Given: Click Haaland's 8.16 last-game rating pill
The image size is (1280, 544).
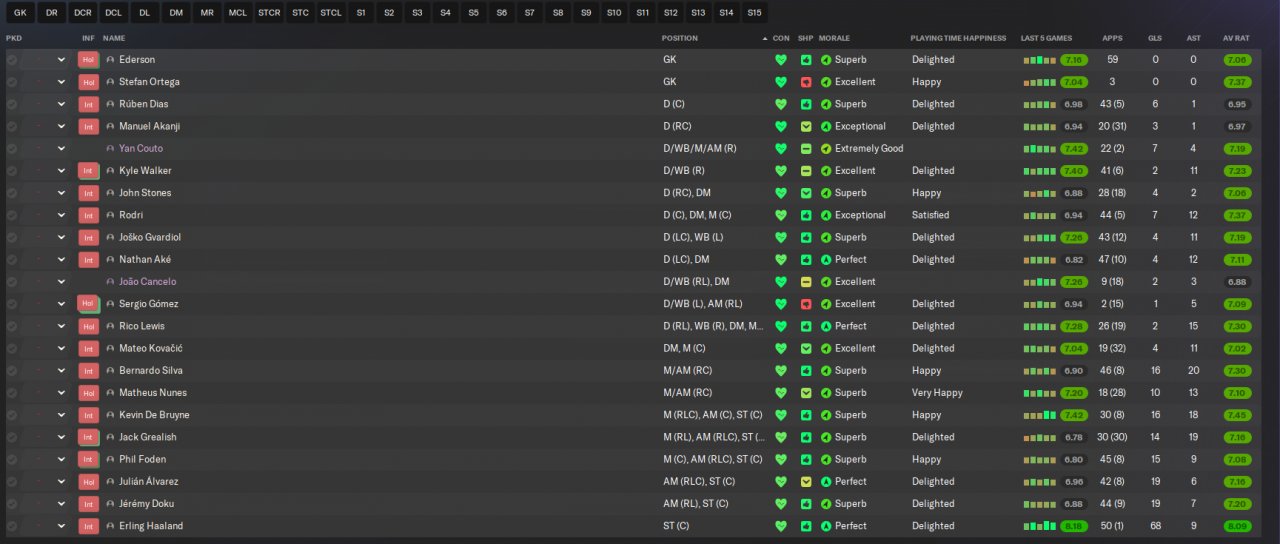Looking at the screenshot, I should point(1074,526).
